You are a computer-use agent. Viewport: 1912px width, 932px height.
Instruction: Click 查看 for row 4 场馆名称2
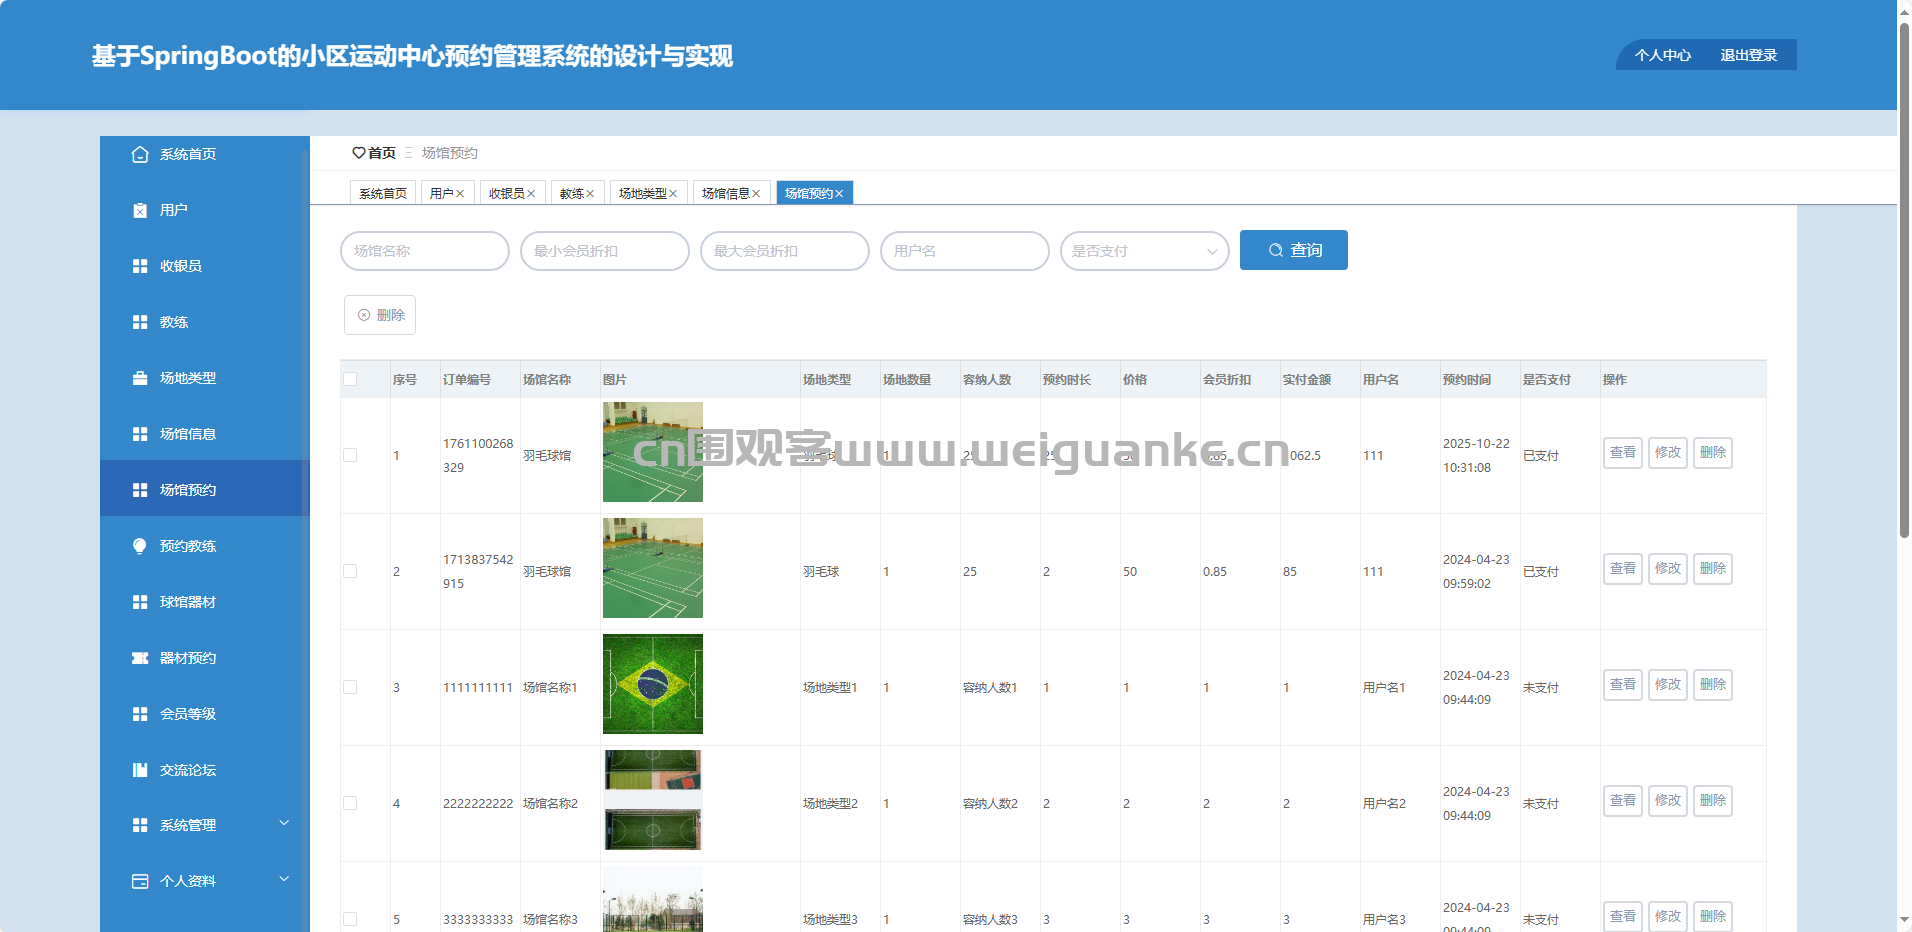click(x=1623, y=801)
